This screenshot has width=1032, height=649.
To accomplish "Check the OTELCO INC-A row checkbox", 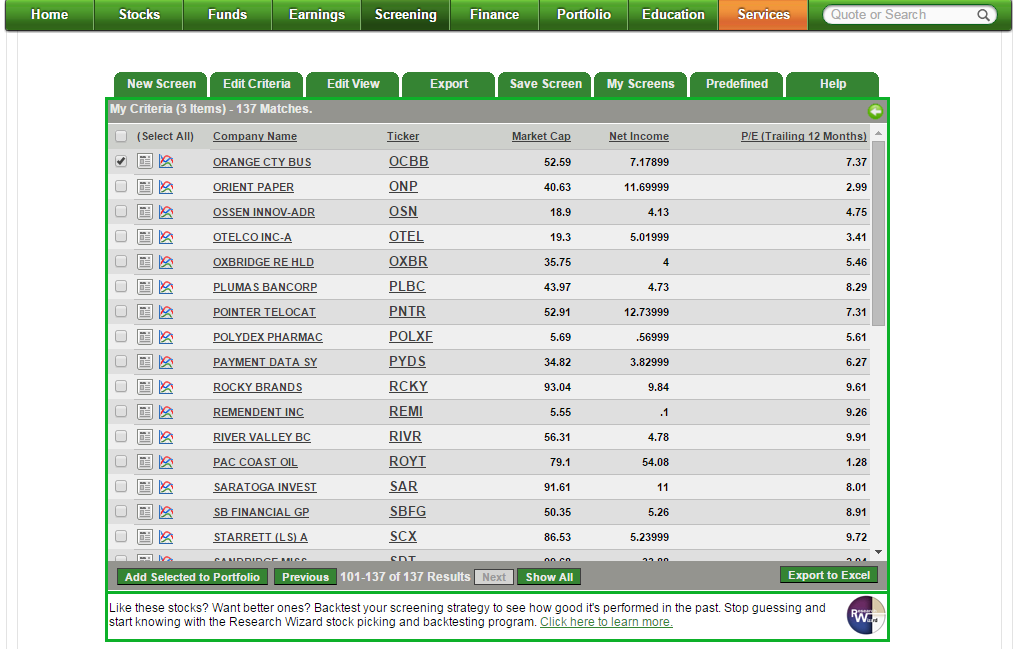I will (120, 236).
